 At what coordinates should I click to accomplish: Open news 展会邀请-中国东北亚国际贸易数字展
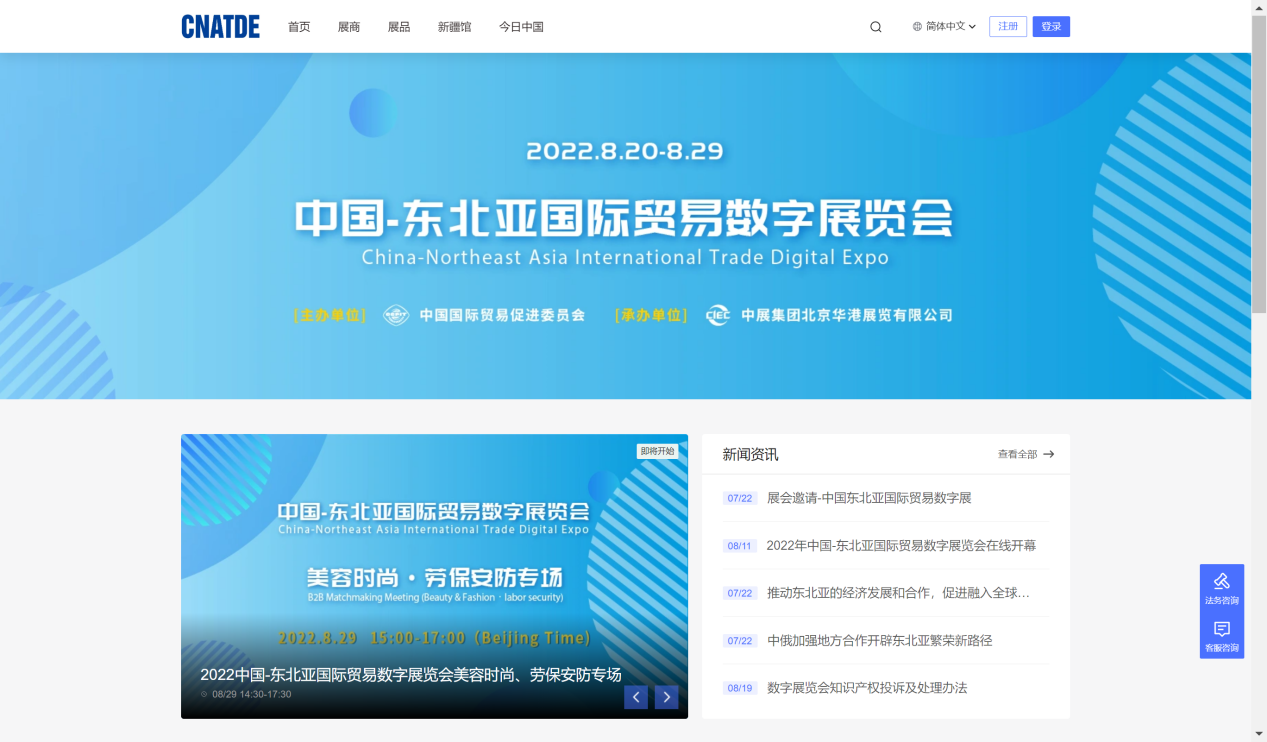869,498
